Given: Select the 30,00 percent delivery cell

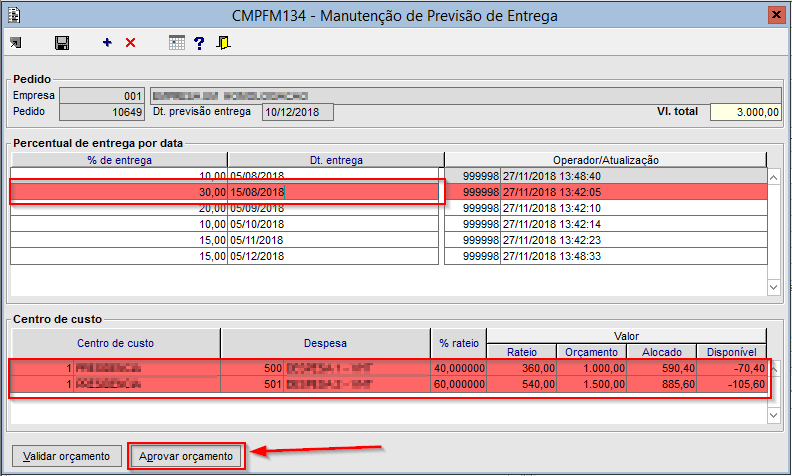Looking at the screenshot, I should [x=119, y=192].
